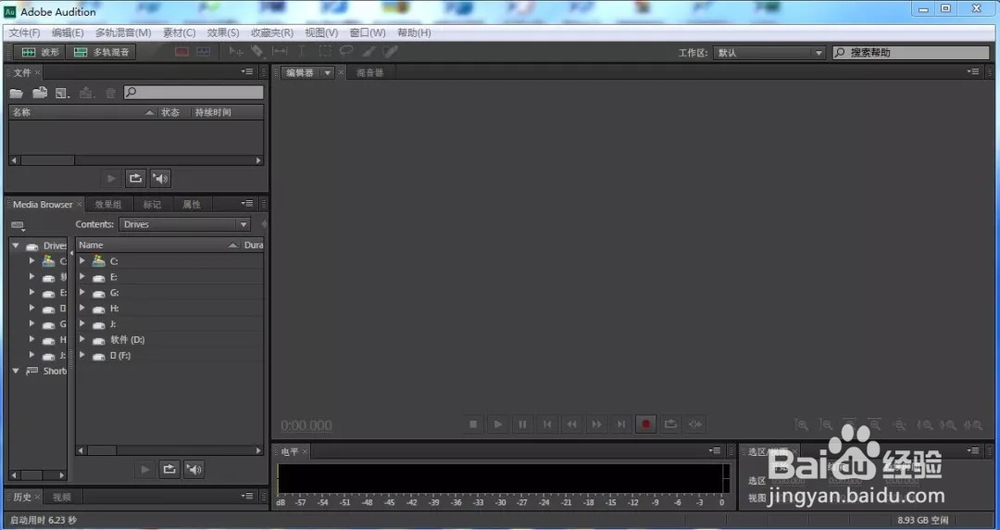Open the 编辑(E) menu
1000x530 pixels.
(x=68, y=33)
